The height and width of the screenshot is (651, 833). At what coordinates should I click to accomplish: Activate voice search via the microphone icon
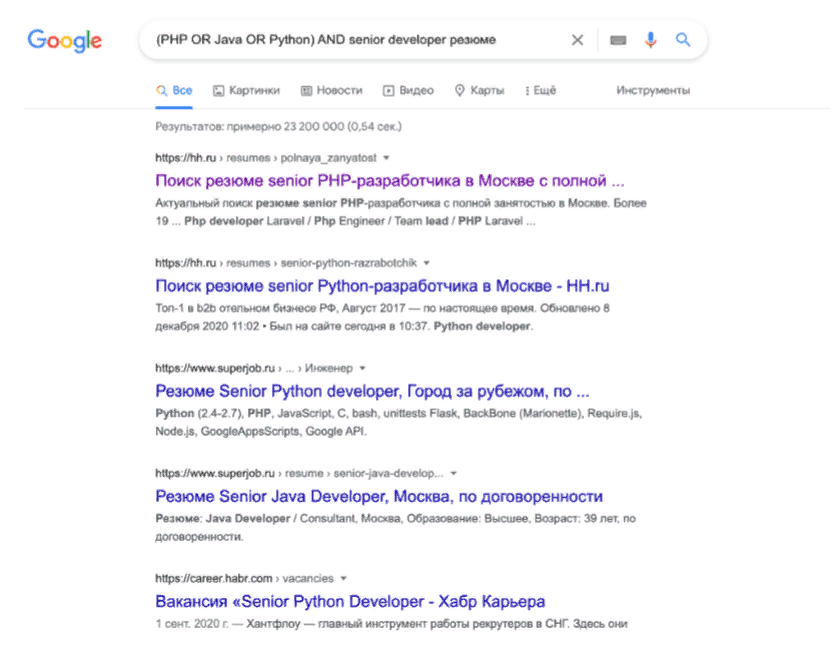pos(651,39)
